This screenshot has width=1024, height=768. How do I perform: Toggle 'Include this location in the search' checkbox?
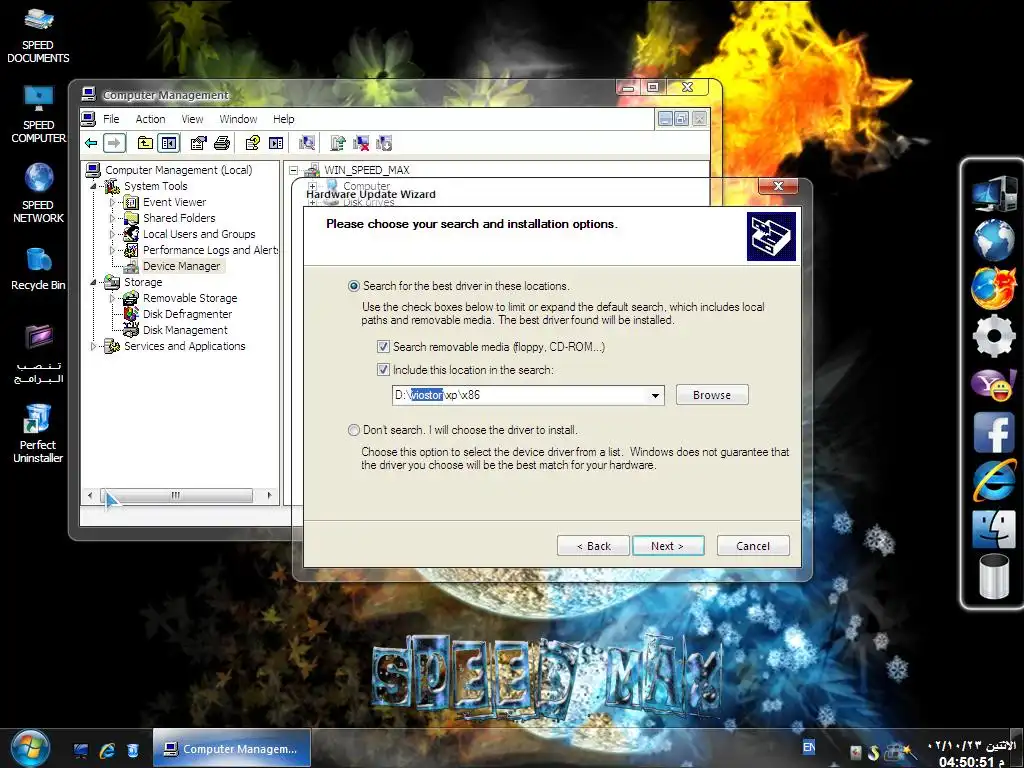(x=383, y=370)
